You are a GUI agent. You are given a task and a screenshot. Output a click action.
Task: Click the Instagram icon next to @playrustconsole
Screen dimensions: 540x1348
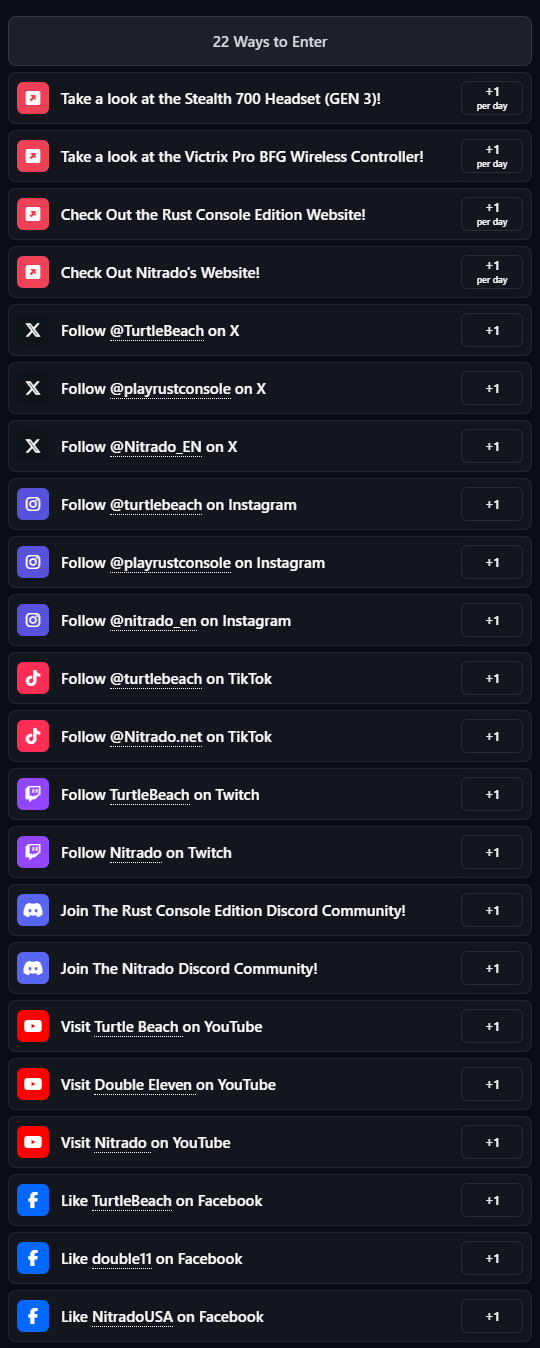[33, 562]
